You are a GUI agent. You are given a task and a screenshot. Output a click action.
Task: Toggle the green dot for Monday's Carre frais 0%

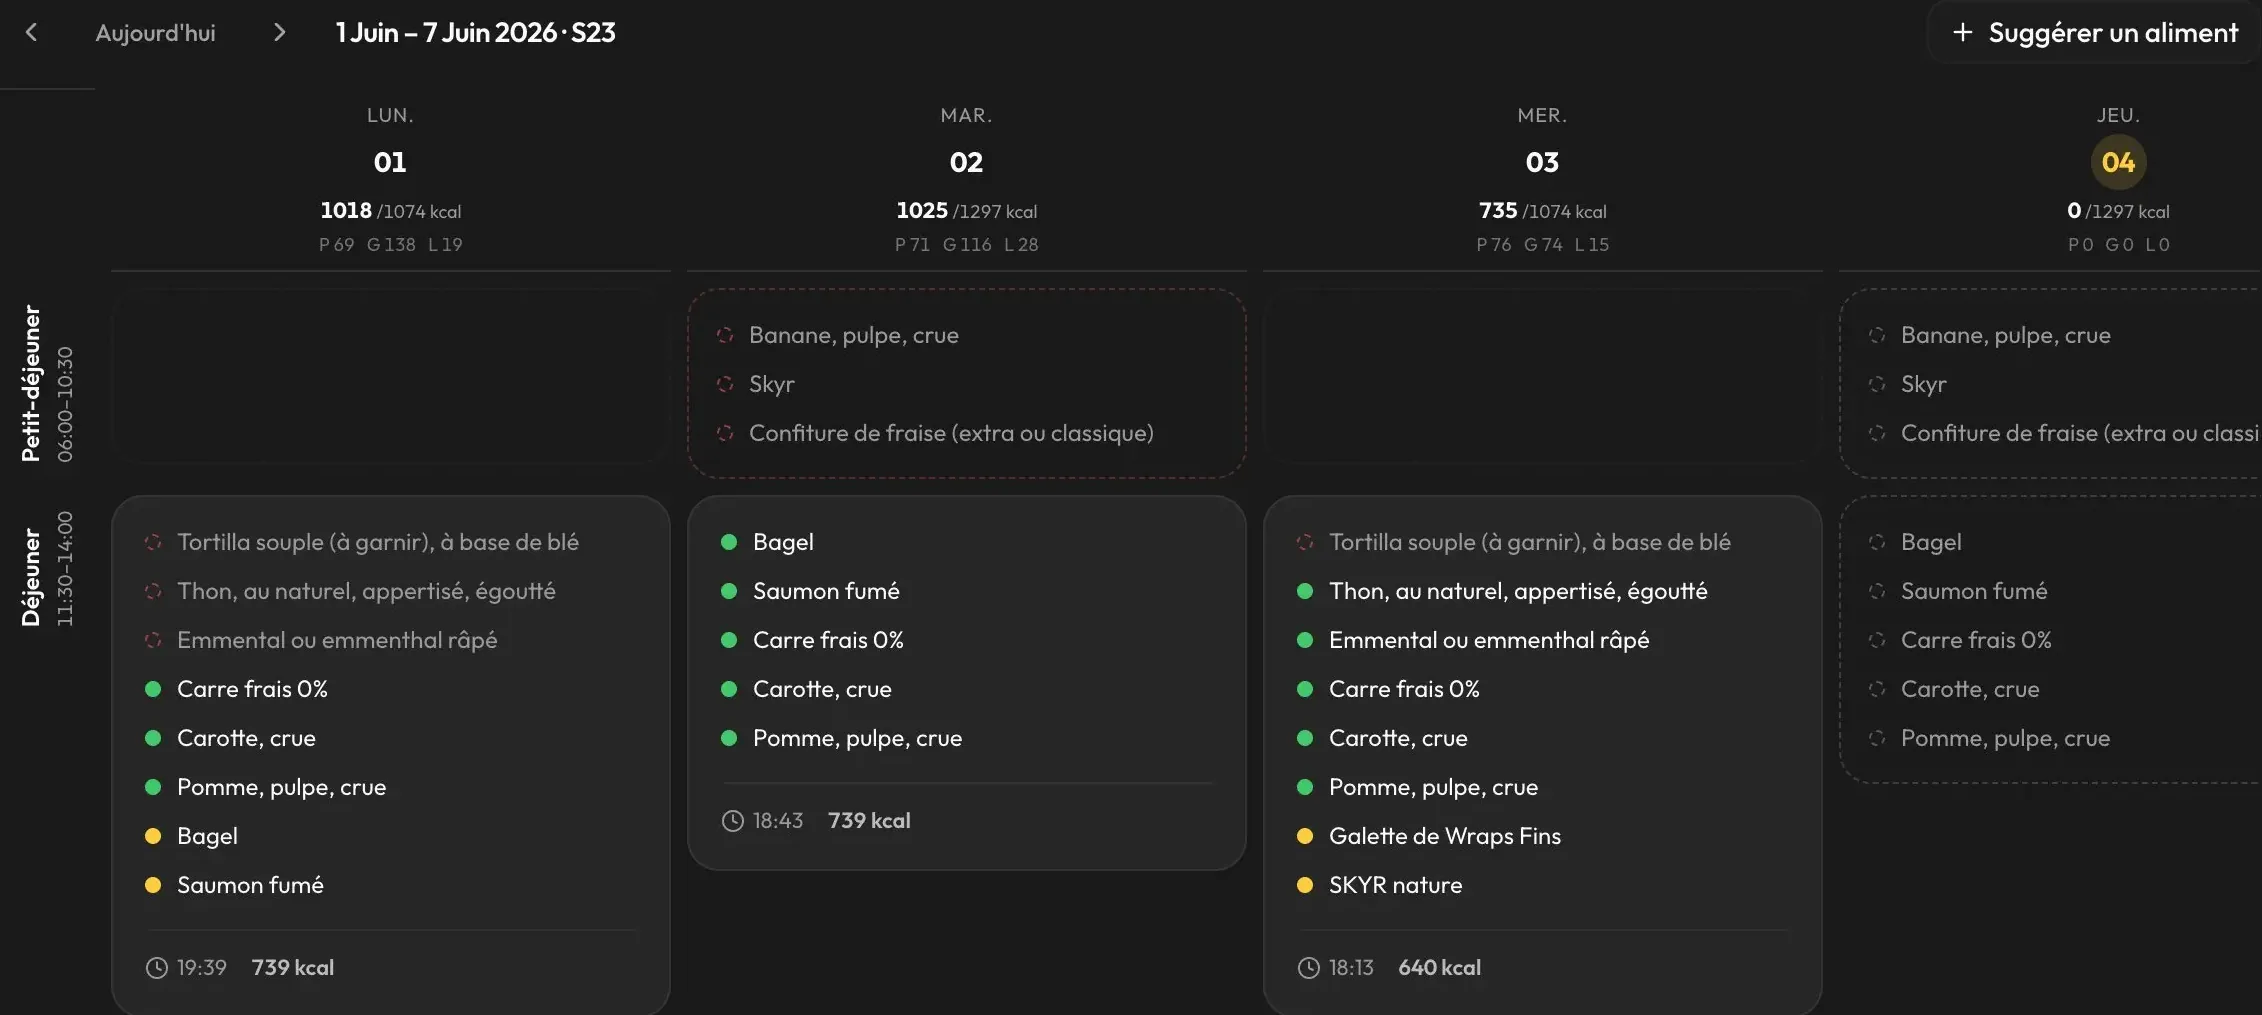coord(153,689)
